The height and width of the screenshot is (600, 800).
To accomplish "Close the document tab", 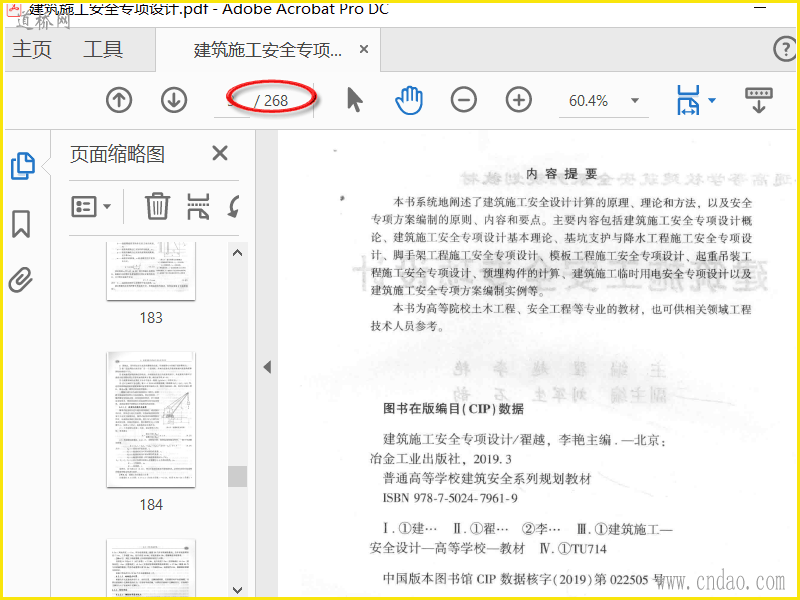I will tap(364, 49).
